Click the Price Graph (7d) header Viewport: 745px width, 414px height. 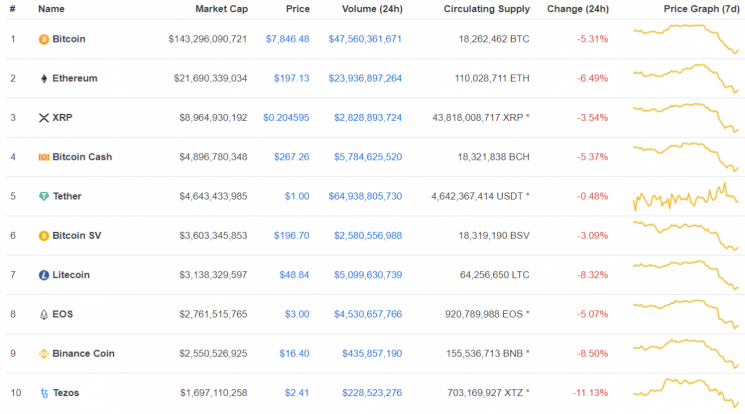(x=702, y=9)
